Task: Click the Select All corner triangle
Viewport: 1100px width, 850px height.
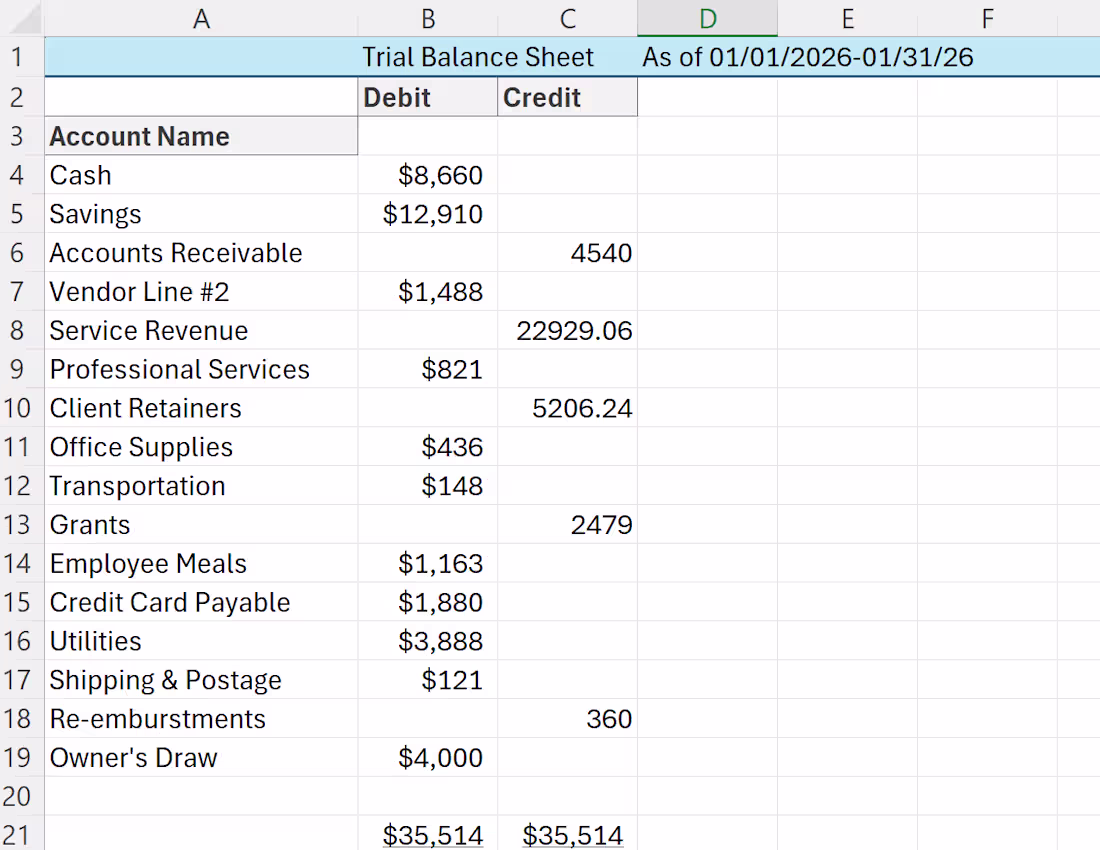Action: tap(22, 18)
